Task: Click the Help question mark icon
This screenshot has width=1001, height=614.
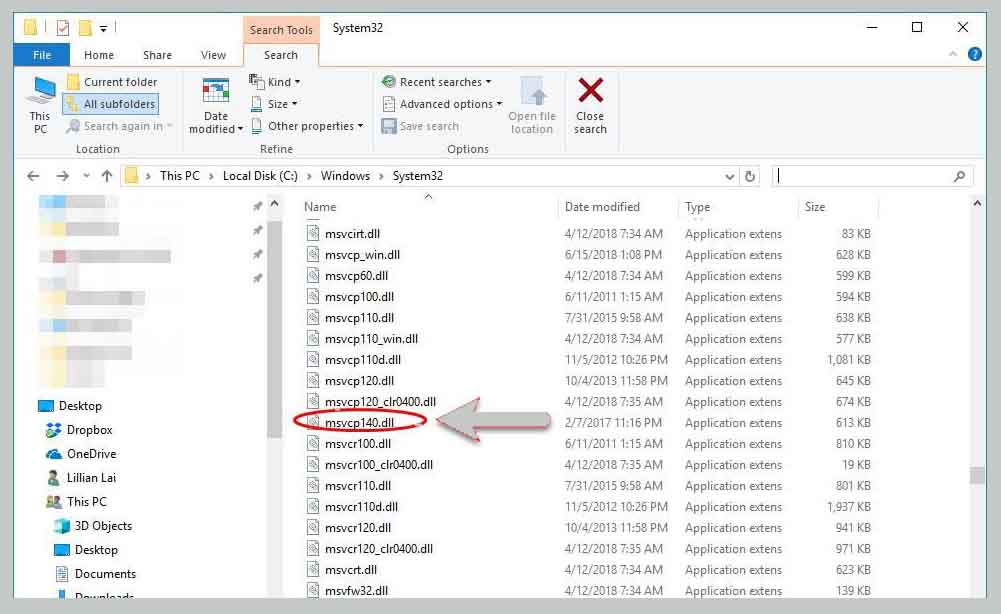Action: 974,54
